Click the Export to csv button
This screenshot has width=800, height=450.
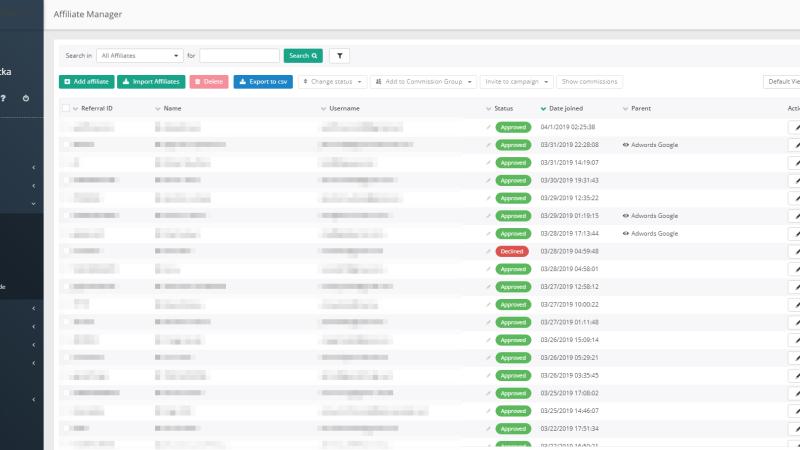click(263, 82)
